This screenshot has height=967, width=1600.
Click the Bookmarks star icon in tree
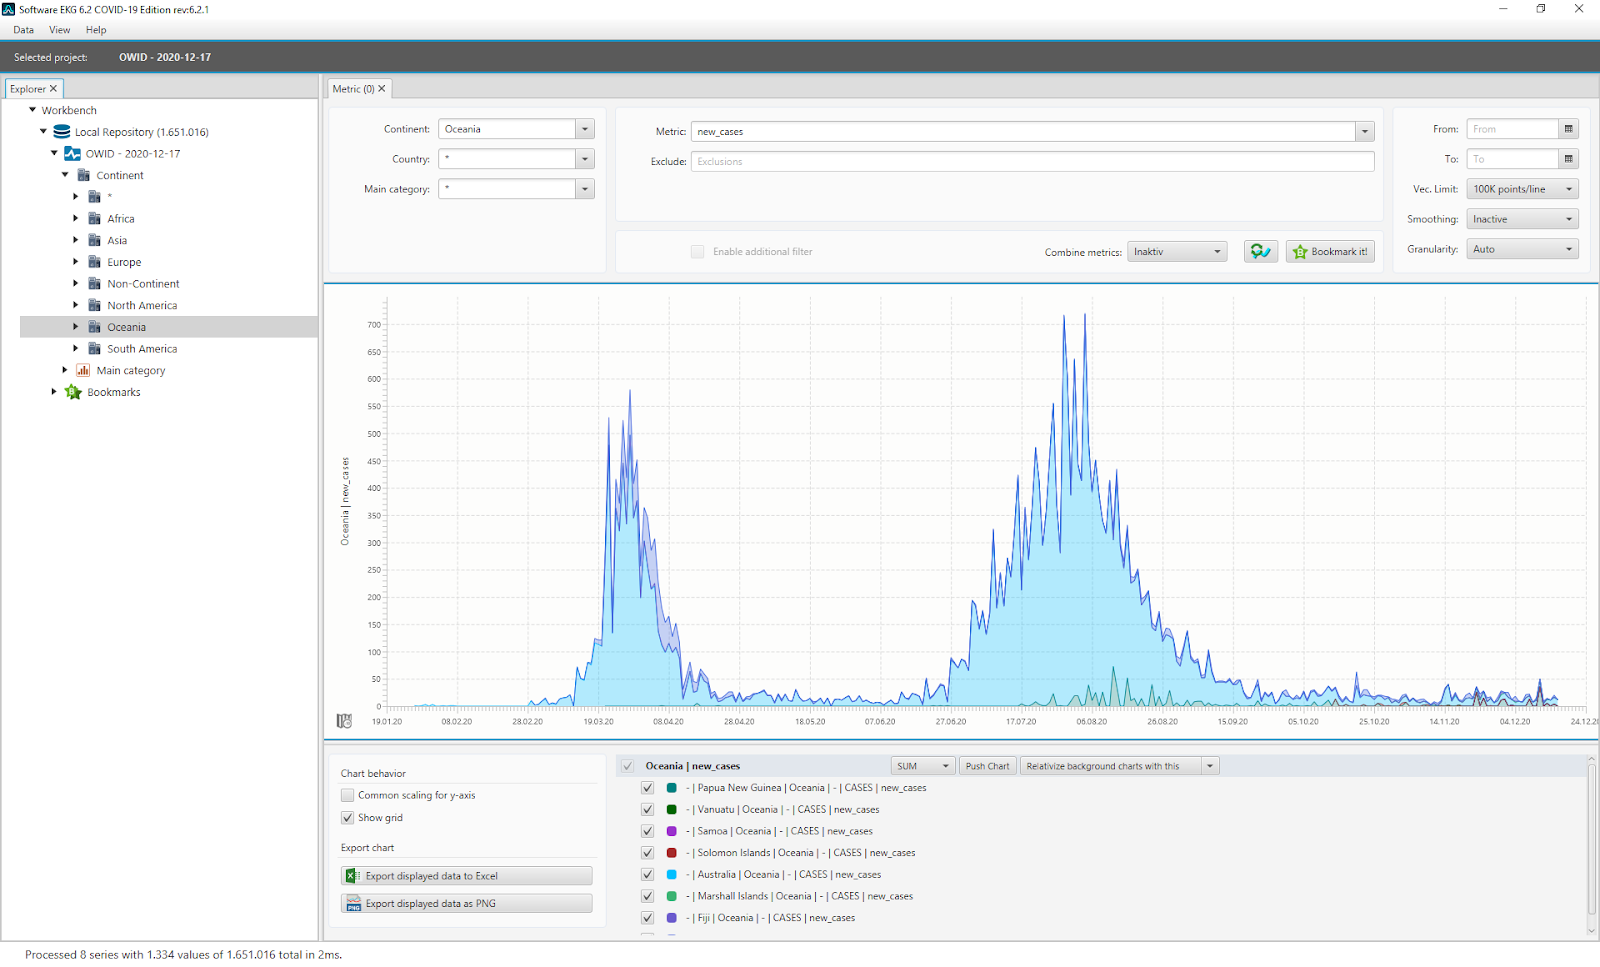(73, 392)
